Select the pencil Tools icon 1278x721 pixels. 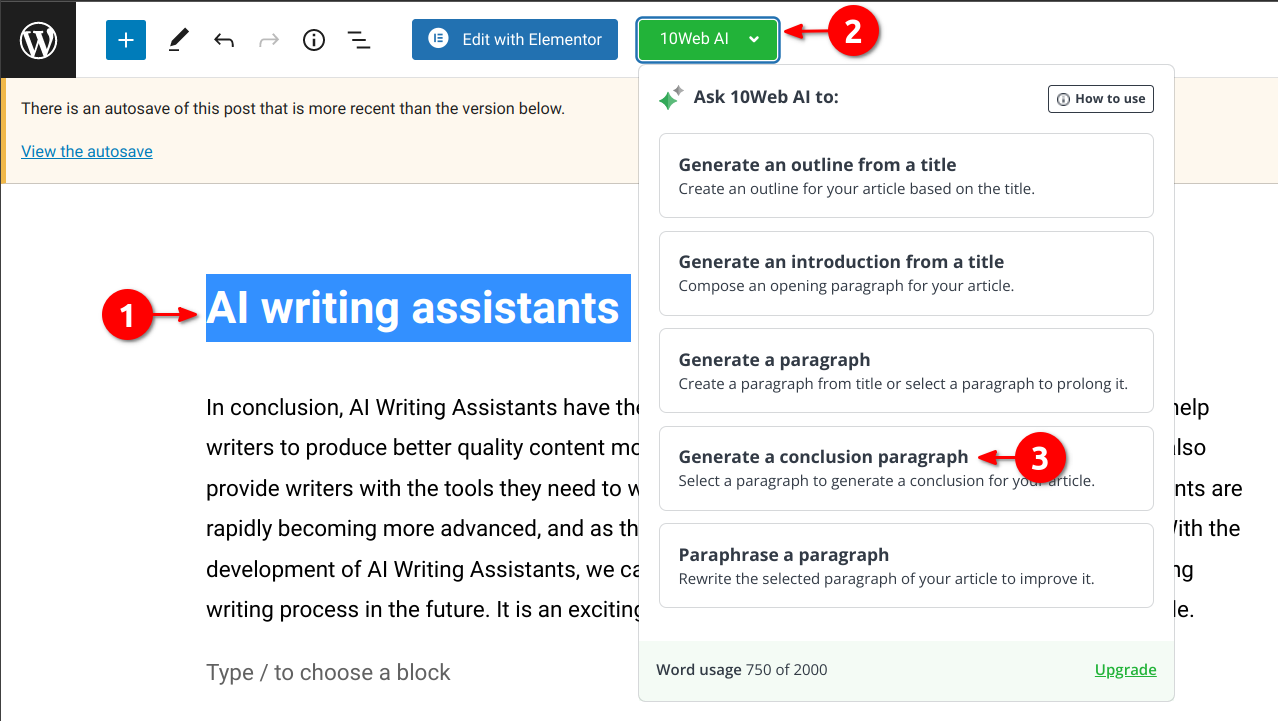(178, 40)
